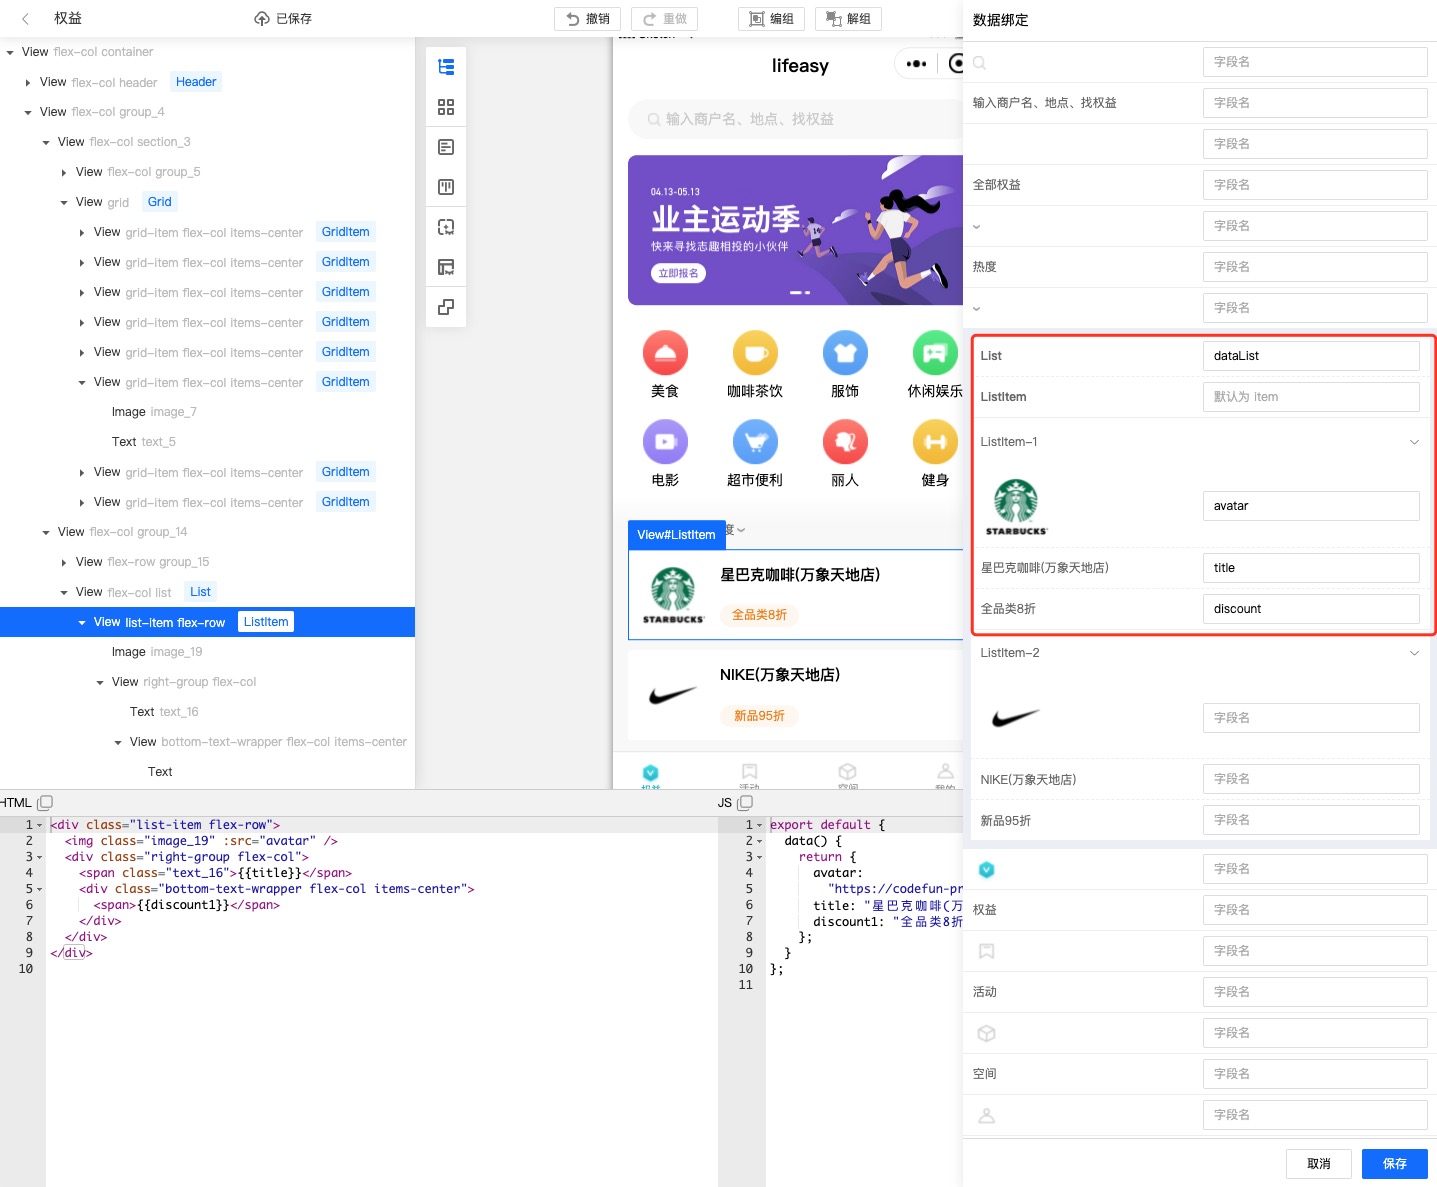
Task: Click the 字段名 field for 新品95折
Action: (1311, 820)
